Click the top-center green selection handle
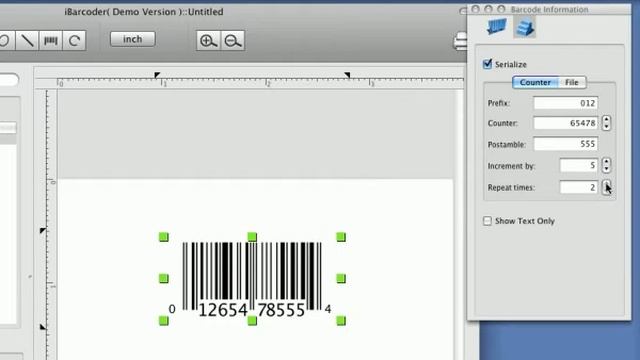 pyautogui.click(x=252, y=237)
